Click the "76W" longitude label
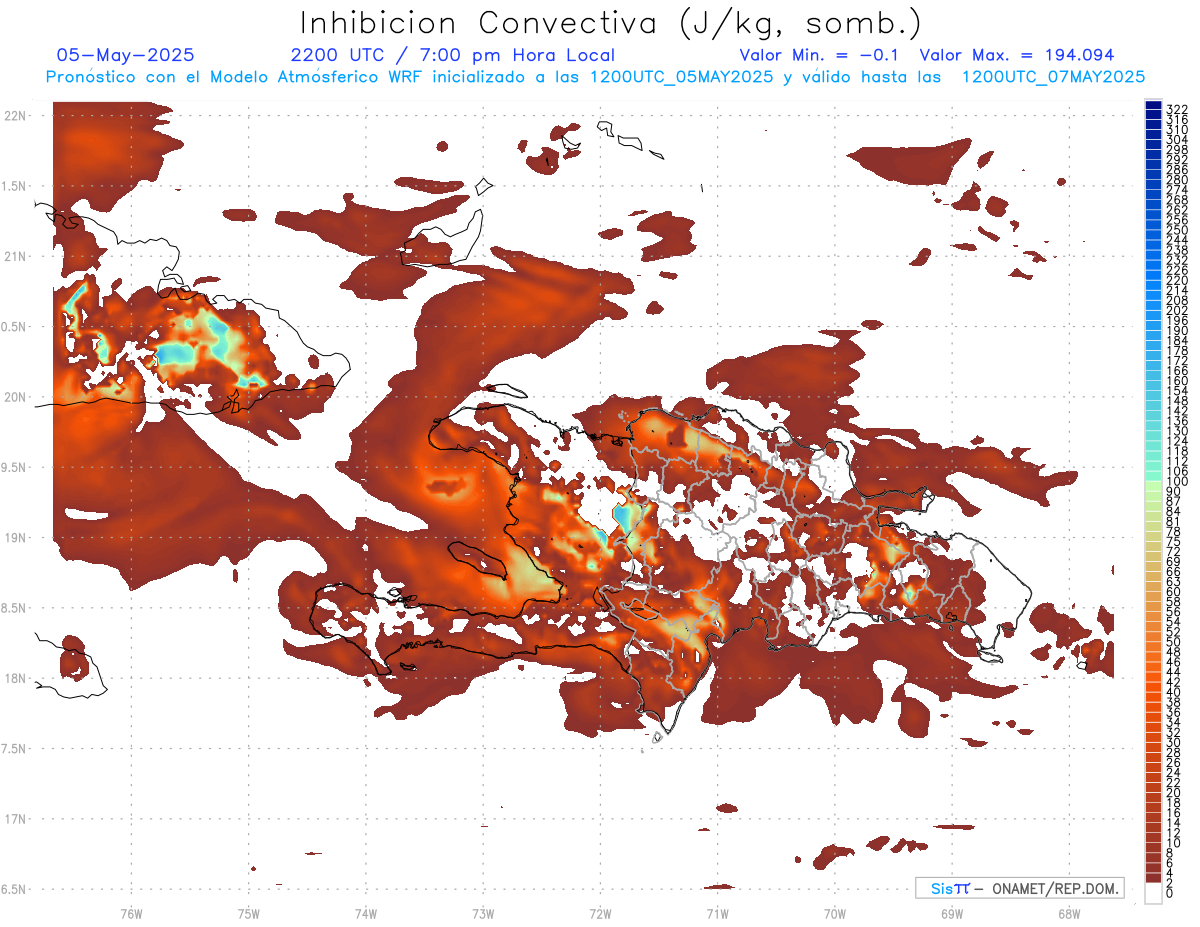Viewport: 1200px width, 927px height. [x=131, y=913]
